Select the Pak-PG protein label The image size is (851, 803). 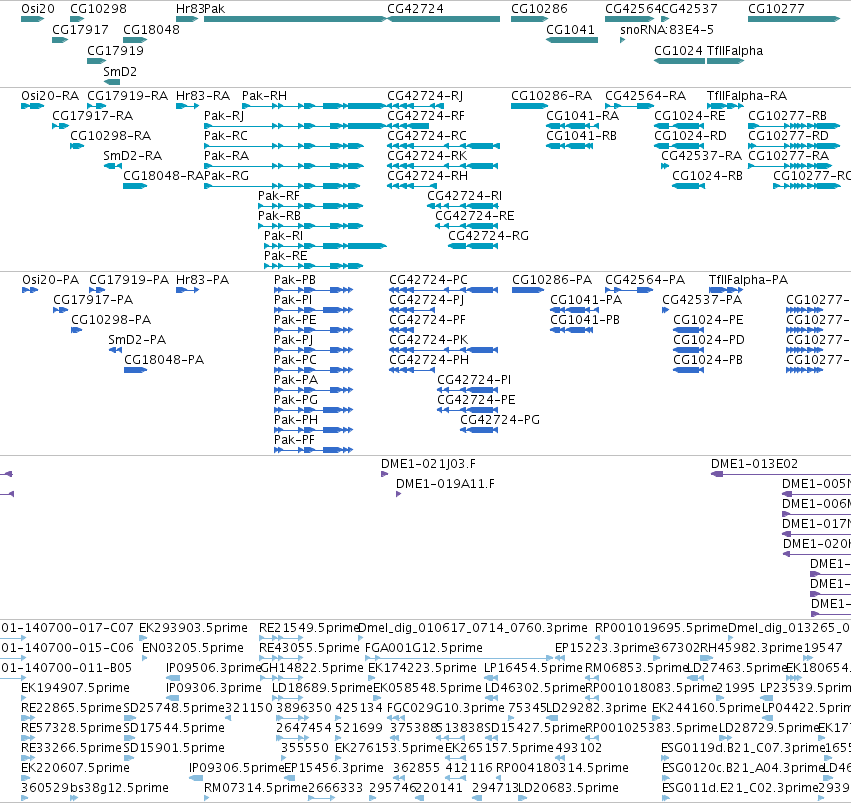tap(296, 400)
